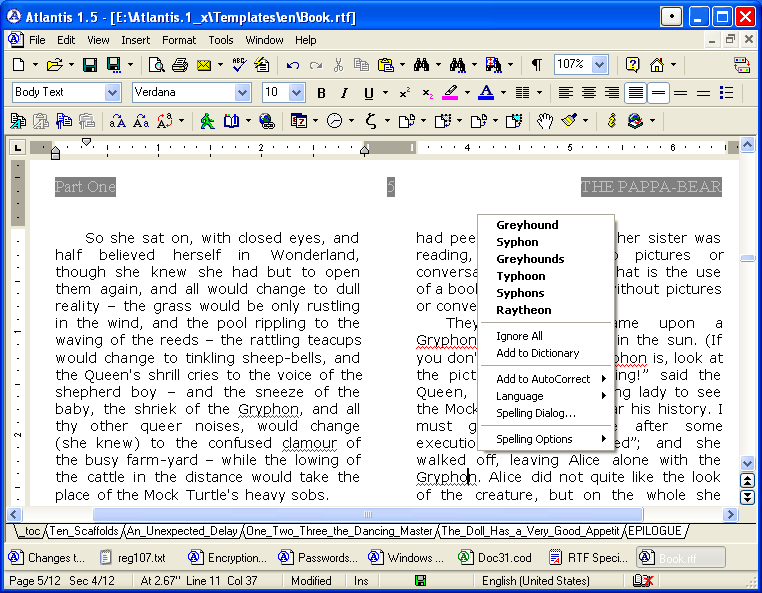Click the font color A swatch
Screen dimensions: 762x593
coord(486,93)
